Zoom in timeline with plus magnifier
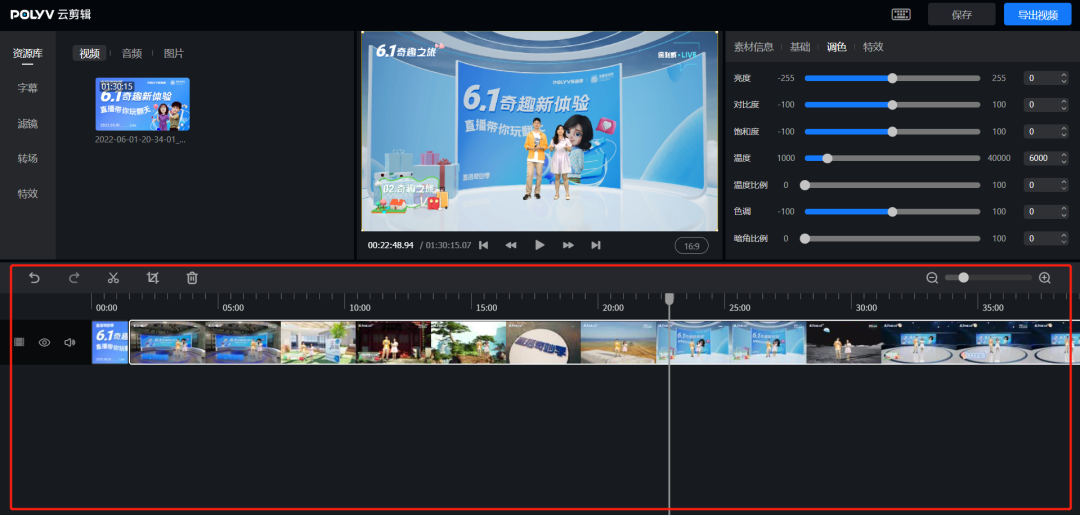Screen dimensions: 1080x515 [x=1045, y=278]
